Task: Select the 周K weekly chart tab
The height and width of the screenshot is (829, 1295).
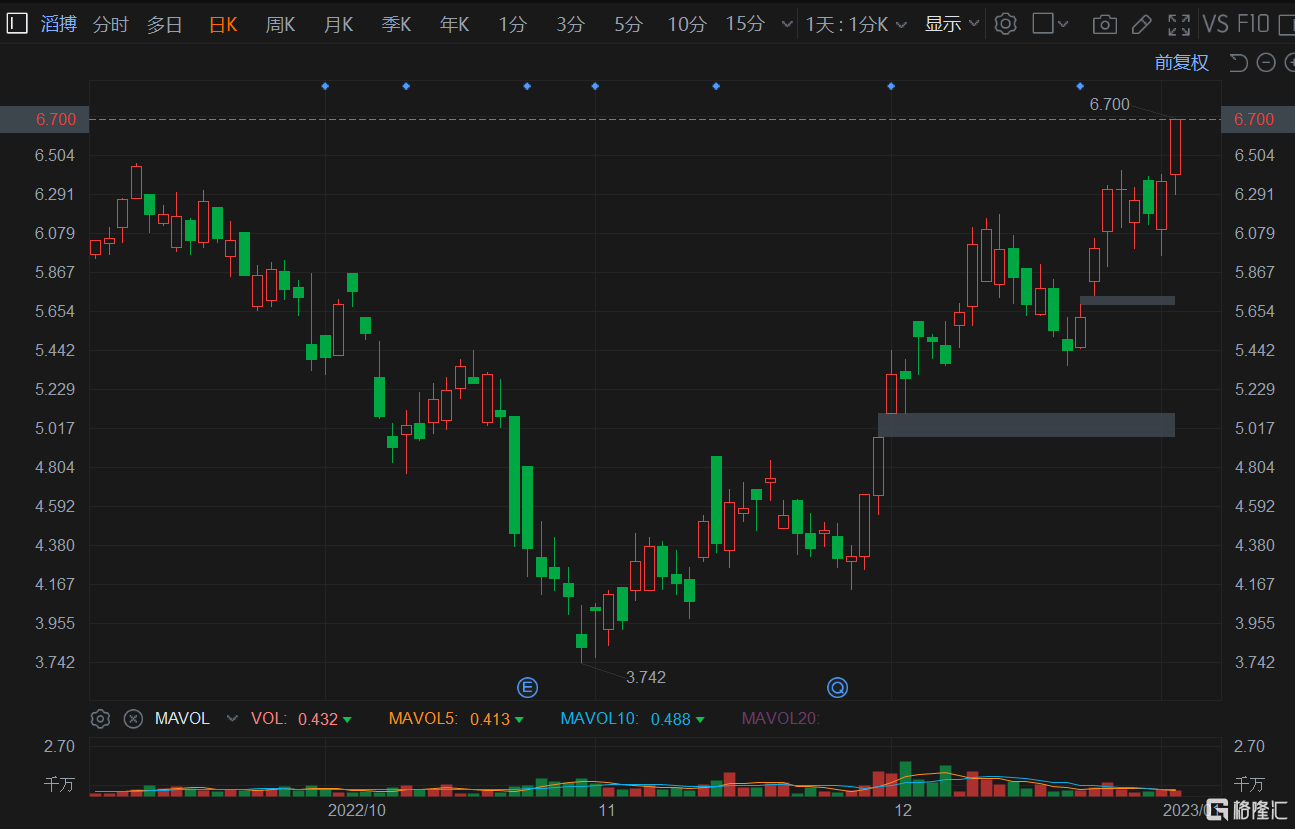Action: pyautogui.click(x=280, y=25)
